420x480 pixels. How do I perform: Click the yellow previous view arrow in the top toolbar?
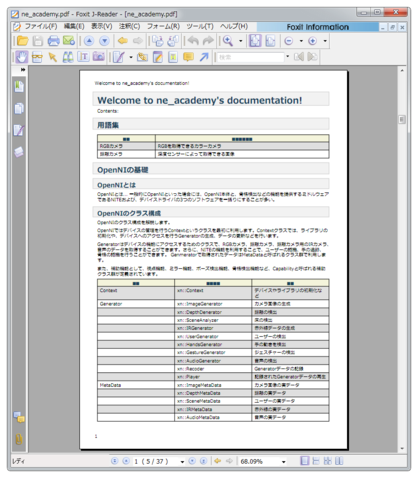click(123, 41)
